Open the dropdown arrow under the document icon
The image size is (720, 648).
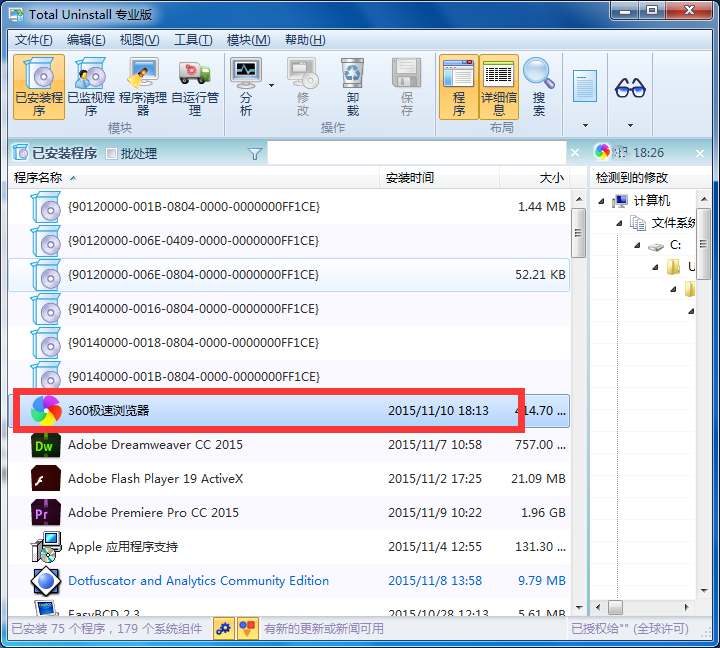(585, 126)
